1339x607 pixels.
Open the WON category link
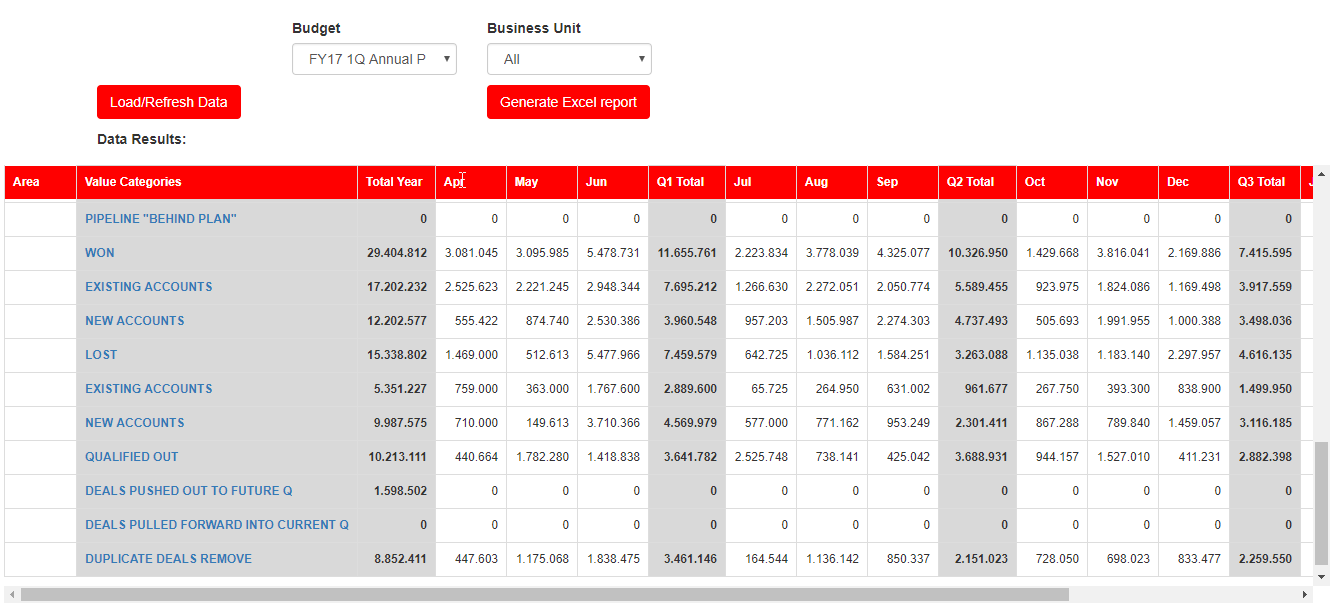100,253
